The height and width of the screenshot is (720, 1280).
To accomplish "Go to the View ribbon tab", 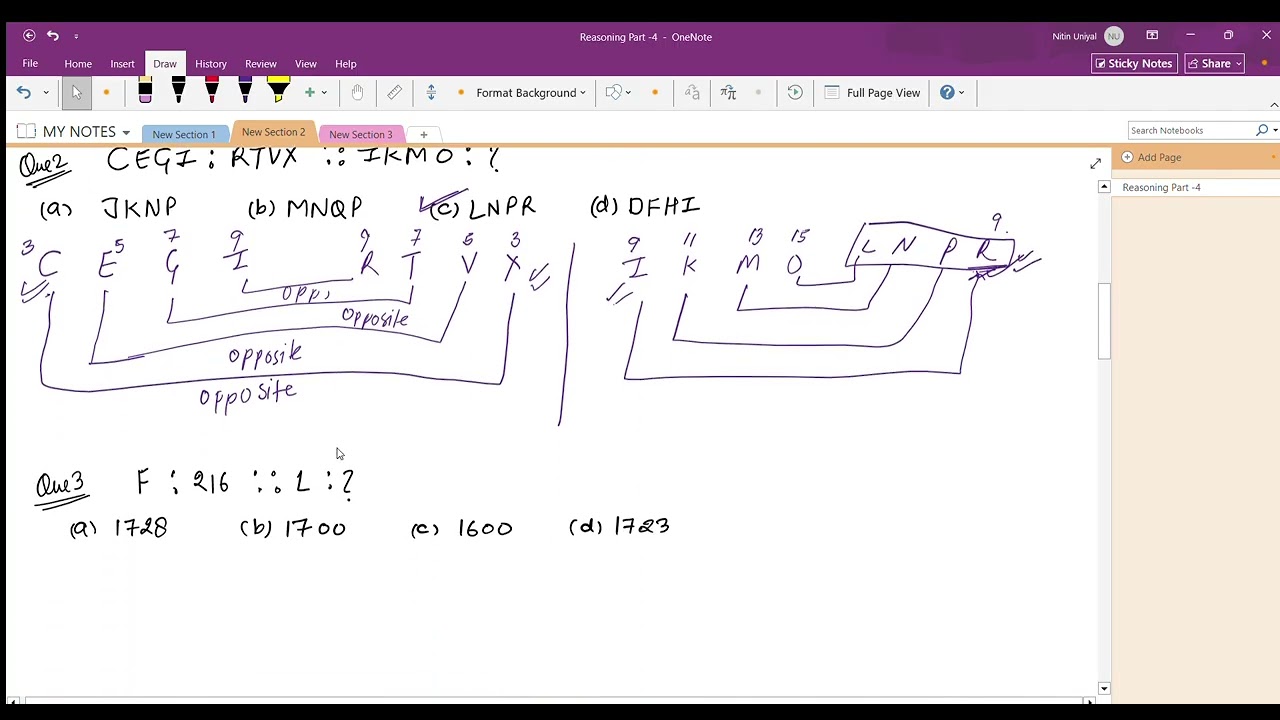I will click(306, 64).
